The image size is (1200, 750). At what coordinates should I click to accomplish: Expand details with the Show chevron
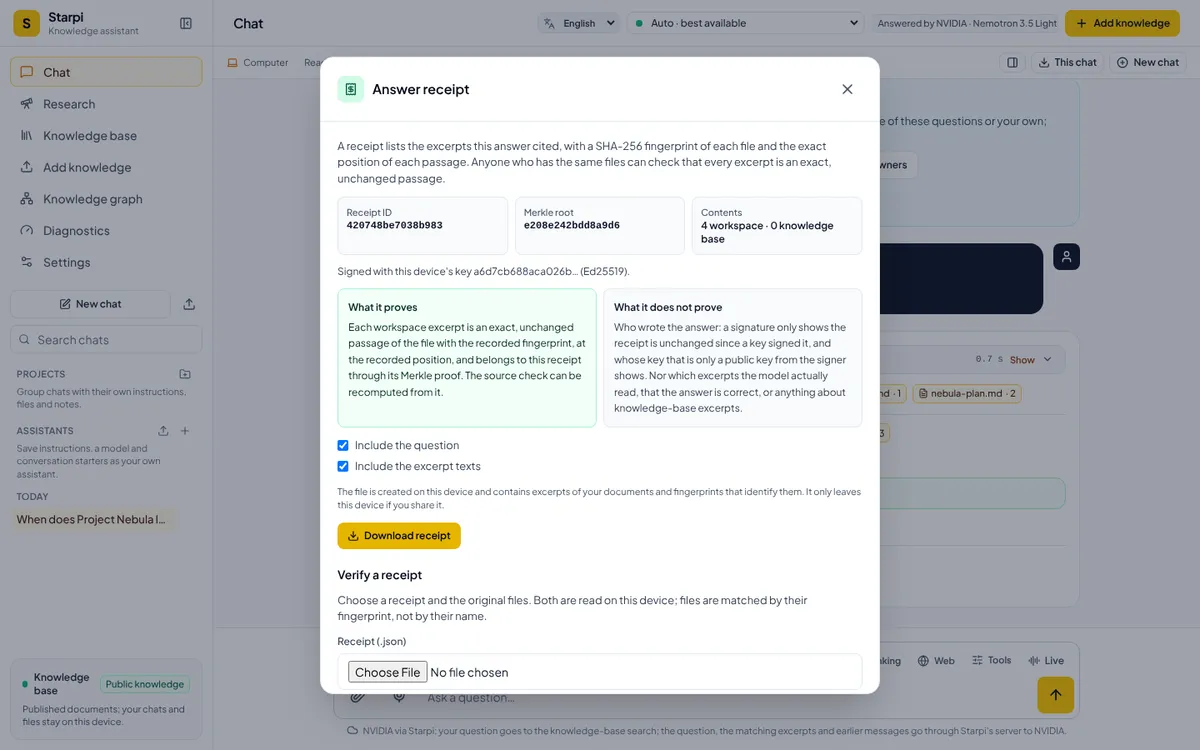click(x=1030, y=360)
